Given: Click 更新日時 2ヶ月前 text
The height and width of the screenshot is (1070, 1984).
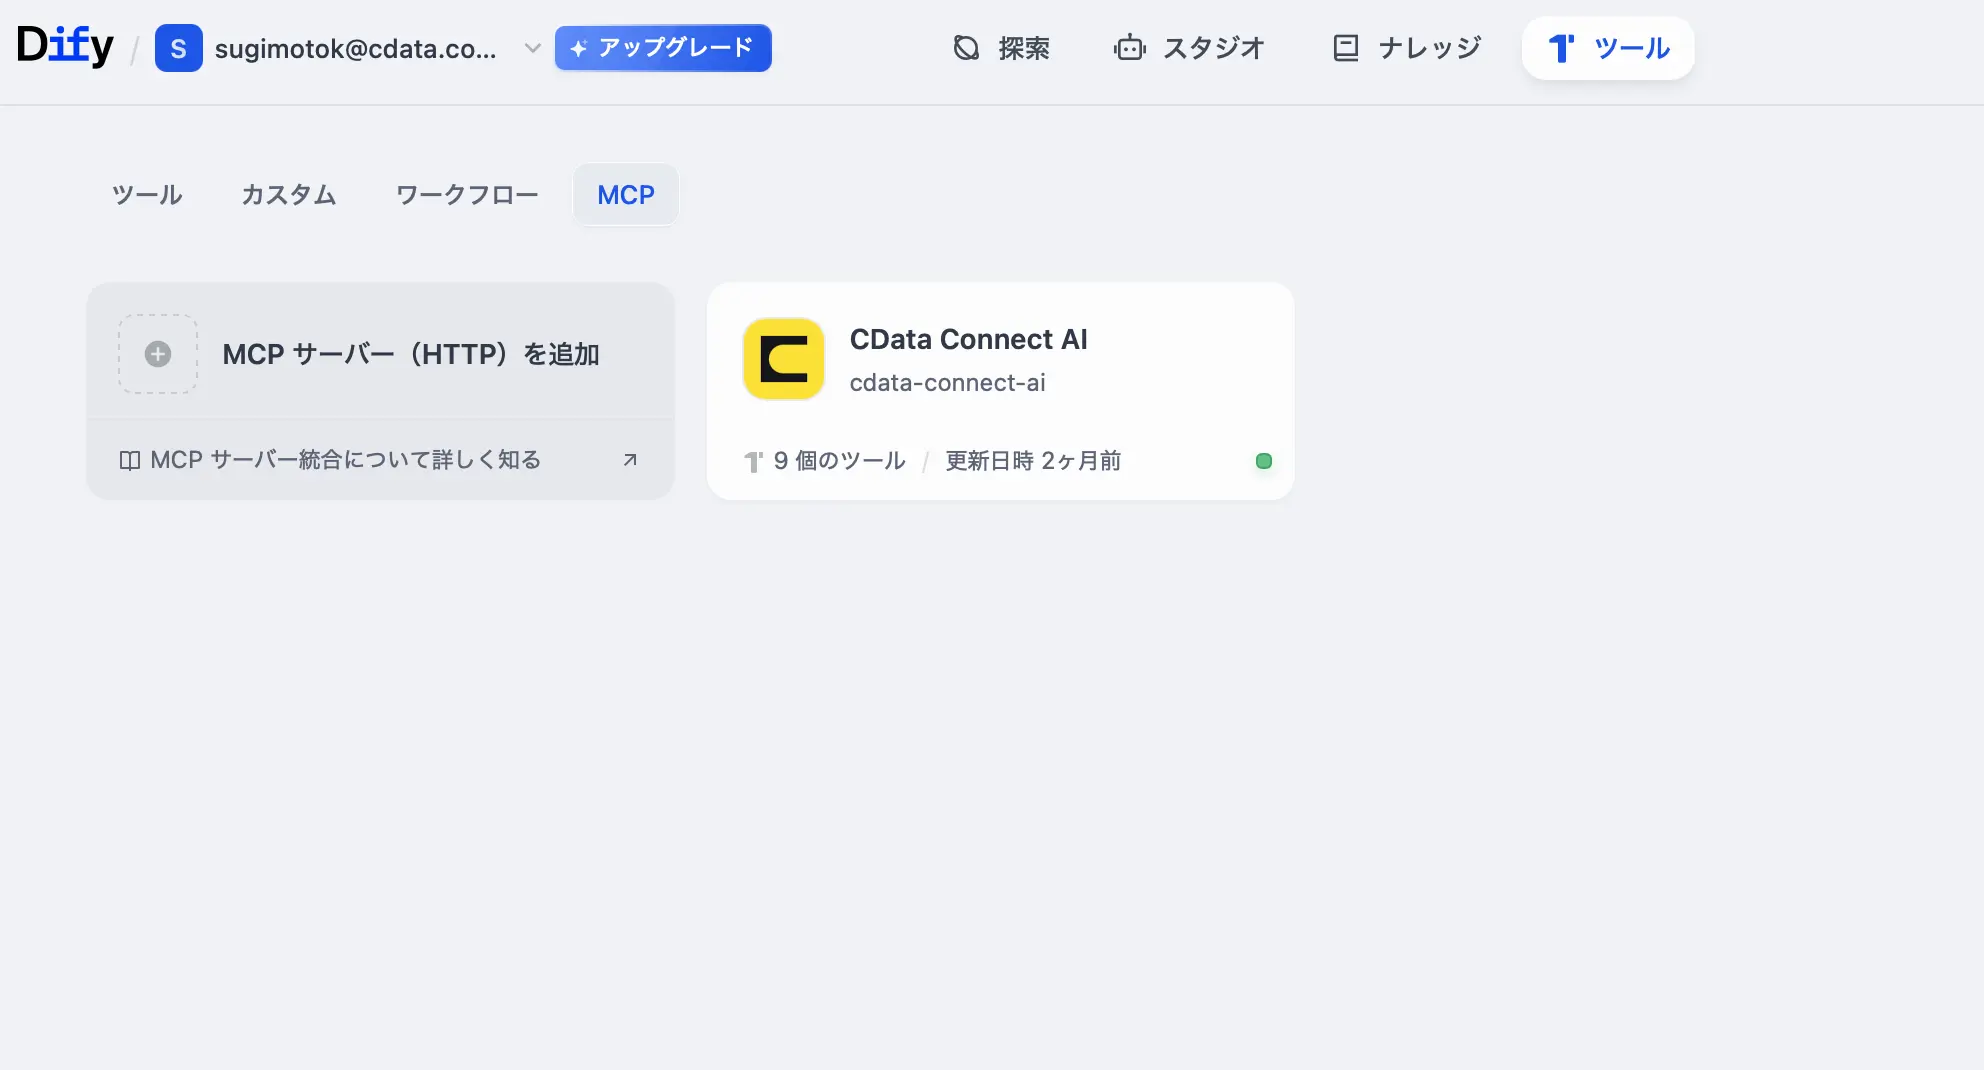Looking at the screenshot, I should coord(1033,461).
